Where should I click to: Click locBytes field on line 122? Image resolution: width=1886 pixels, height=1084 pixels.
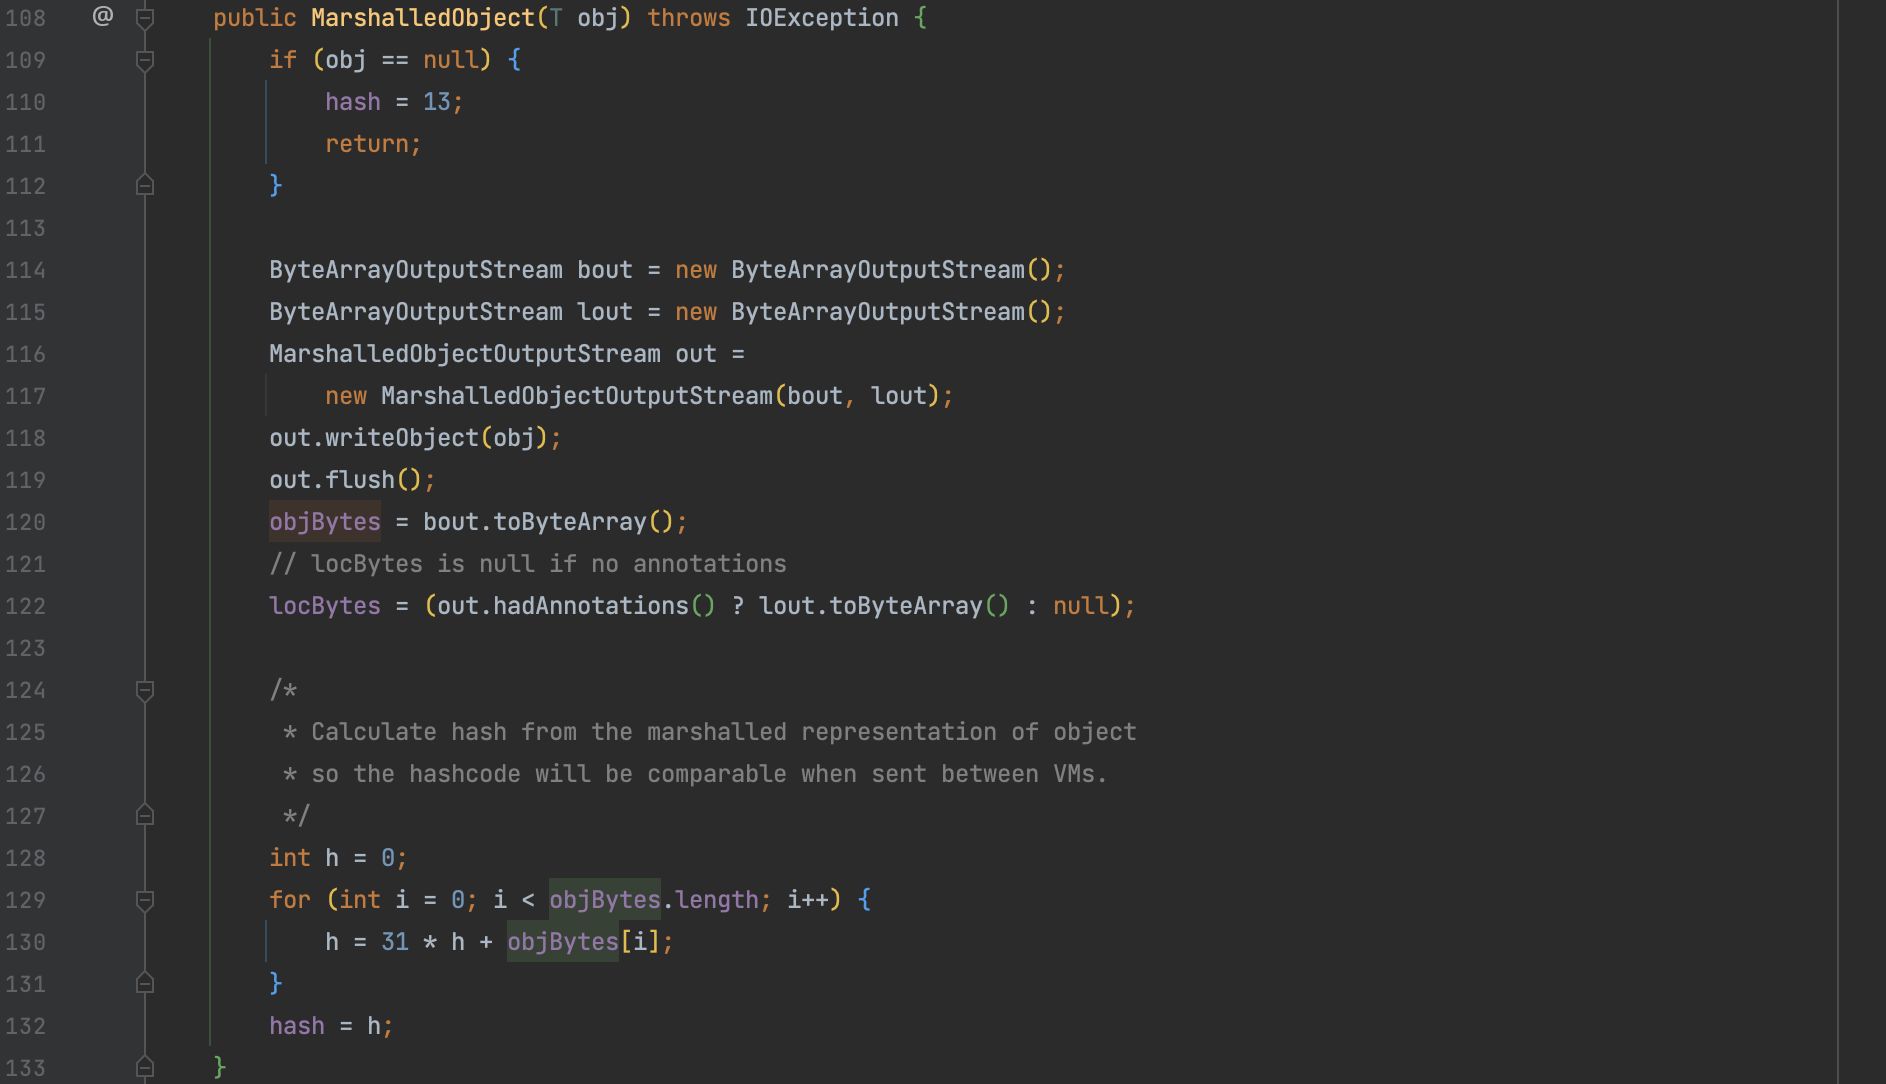pos(325,606)
